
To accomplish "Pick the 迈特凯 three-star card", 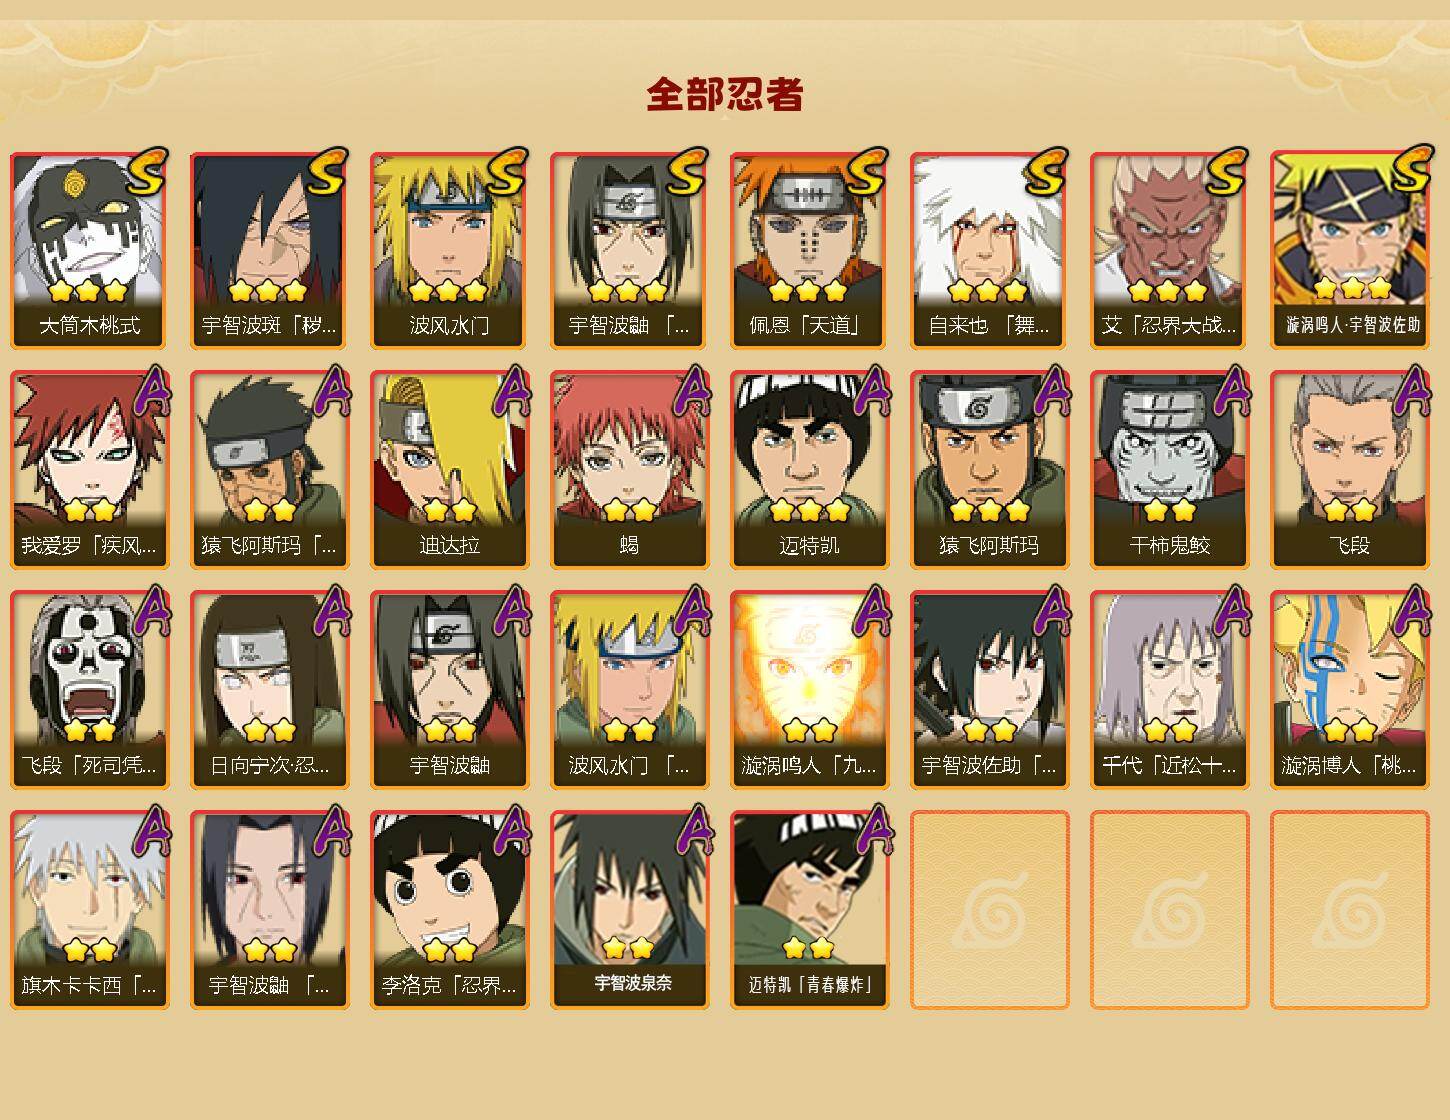I will coord(809,470).
